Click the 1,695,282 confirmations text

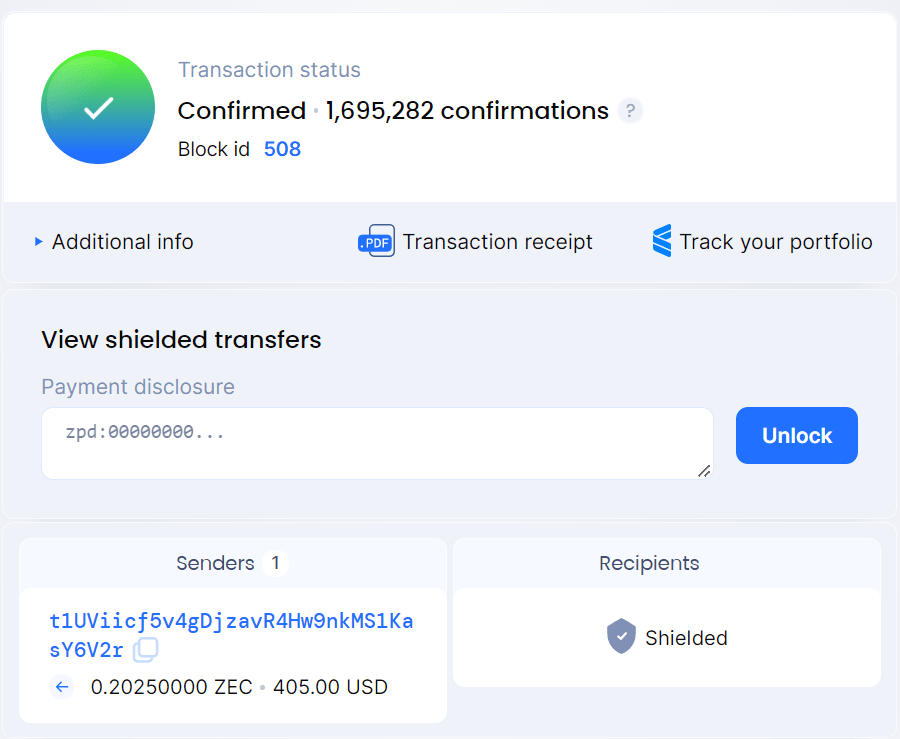pos(467,111)
